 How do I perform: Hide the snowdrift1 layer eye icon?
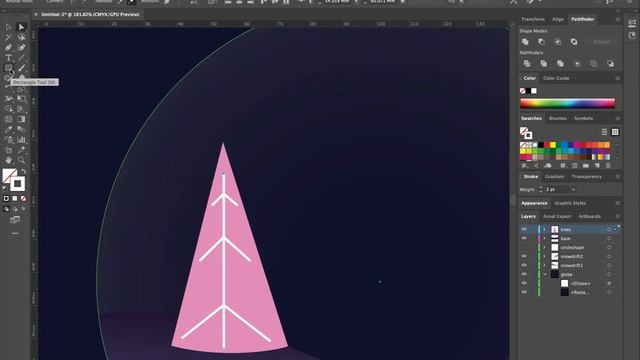click(524, 265)
